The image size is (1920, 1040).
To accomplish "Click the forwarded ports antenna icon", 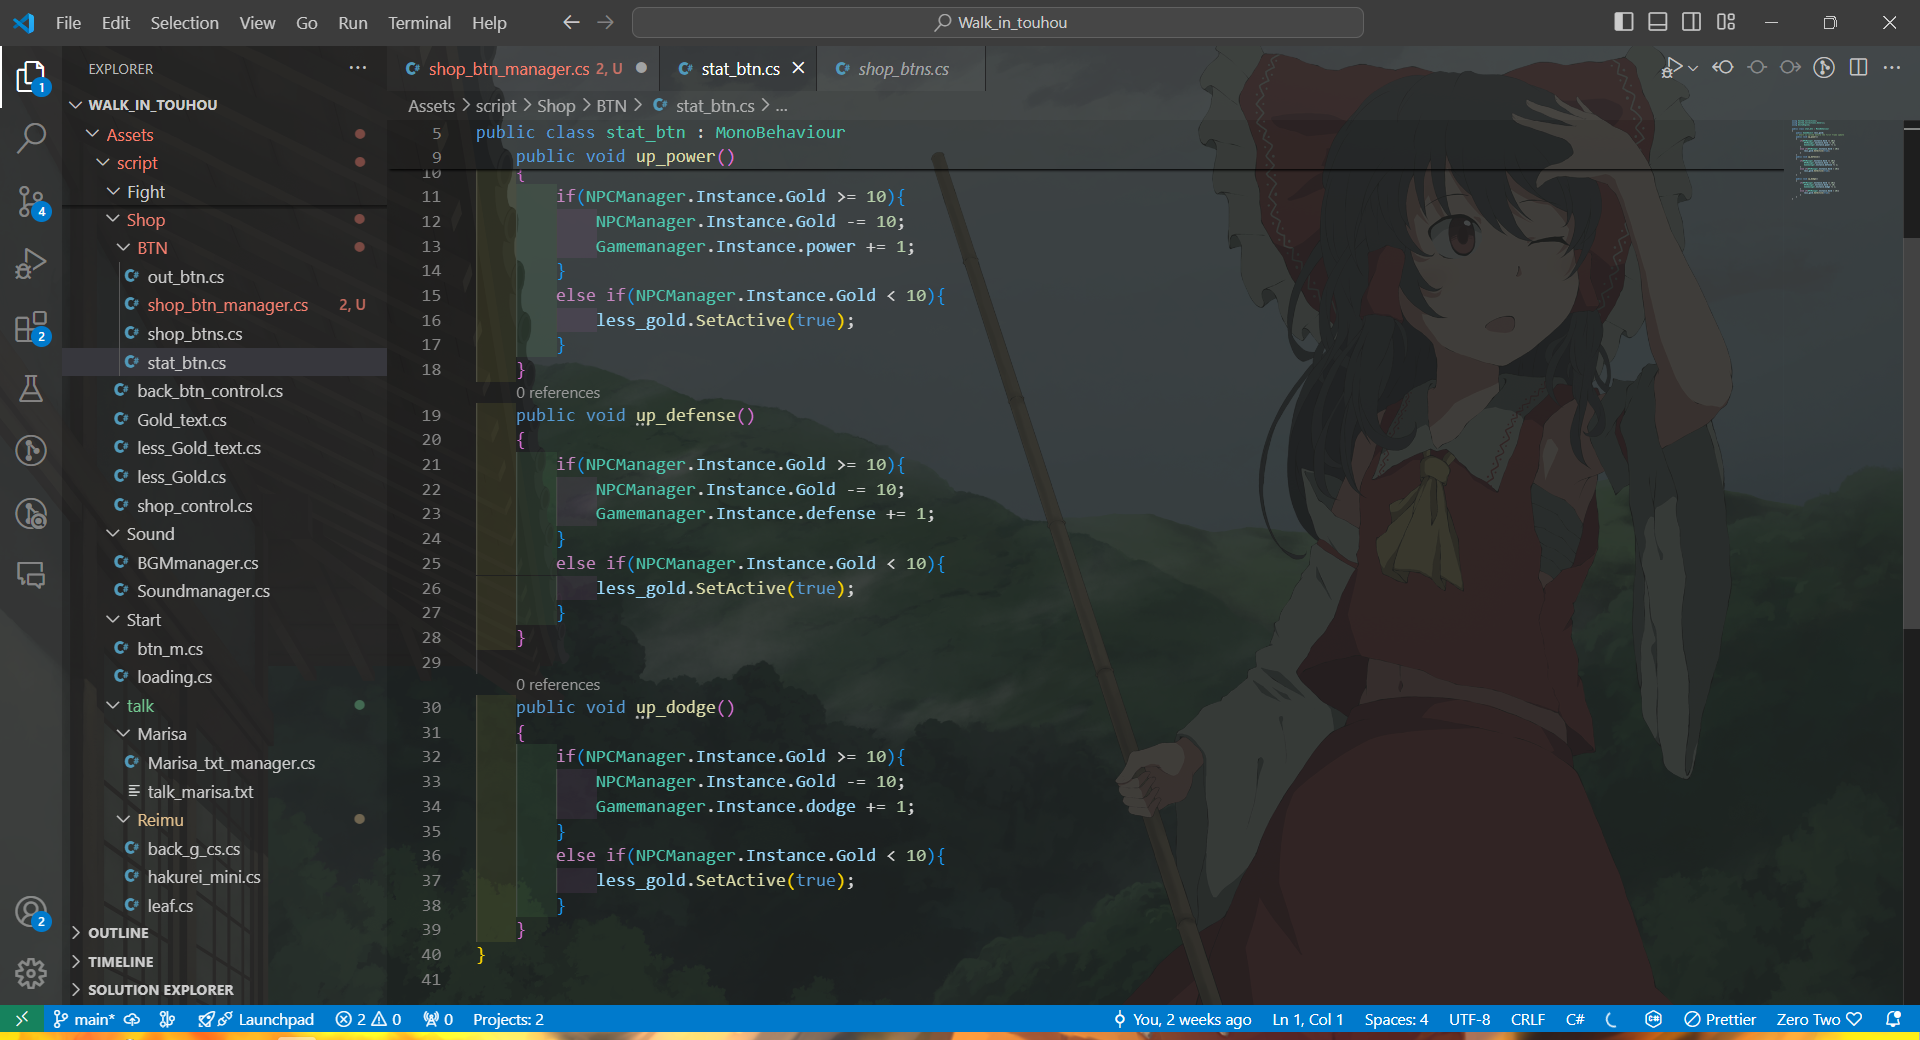I will tap(439, 1019).
